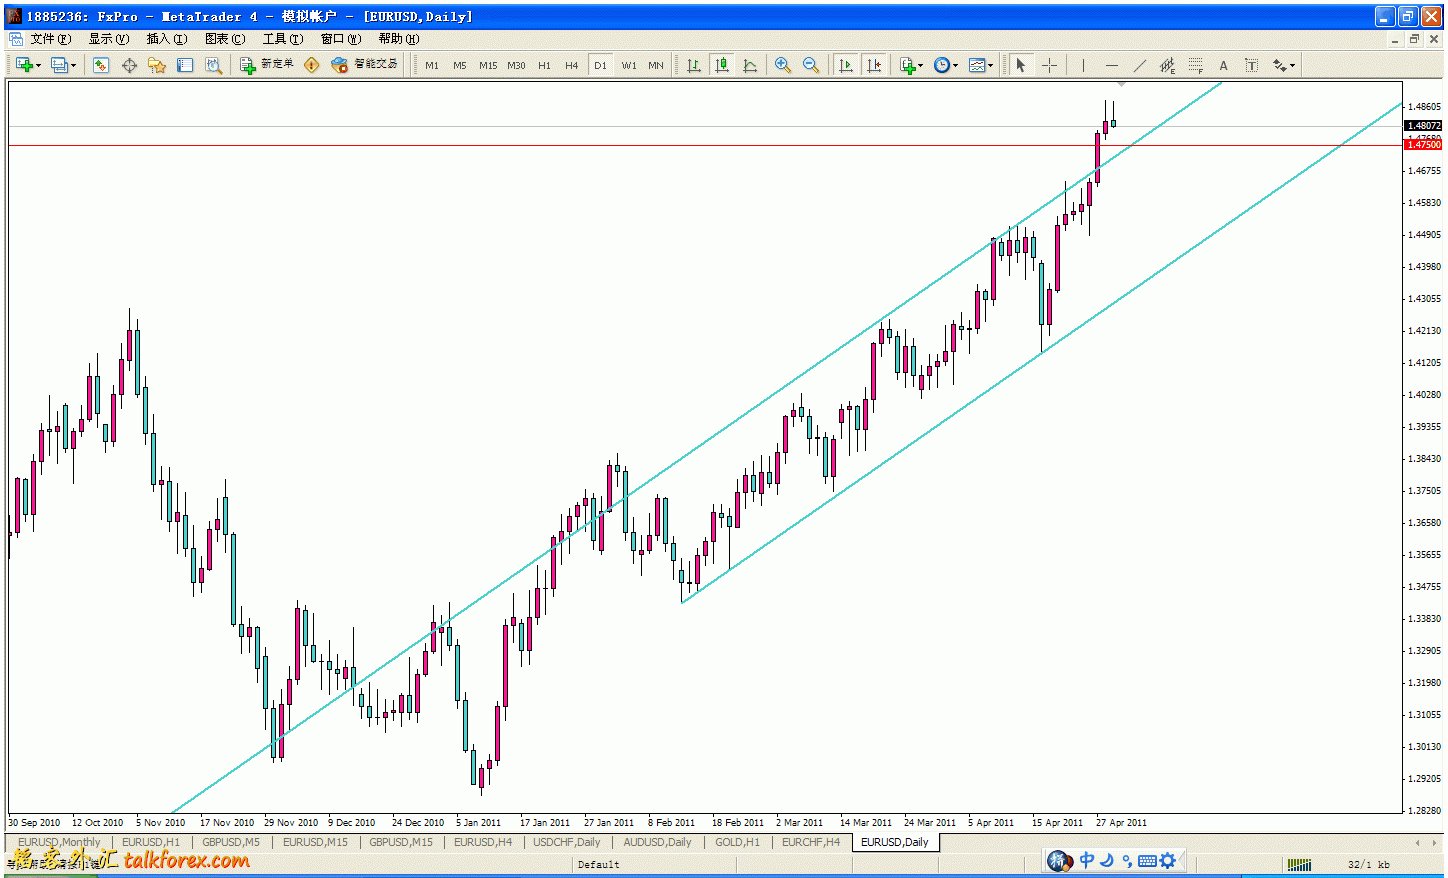
Task: Switch to EURCHF,H4 chart tab
Action: [x=811, y=842]
